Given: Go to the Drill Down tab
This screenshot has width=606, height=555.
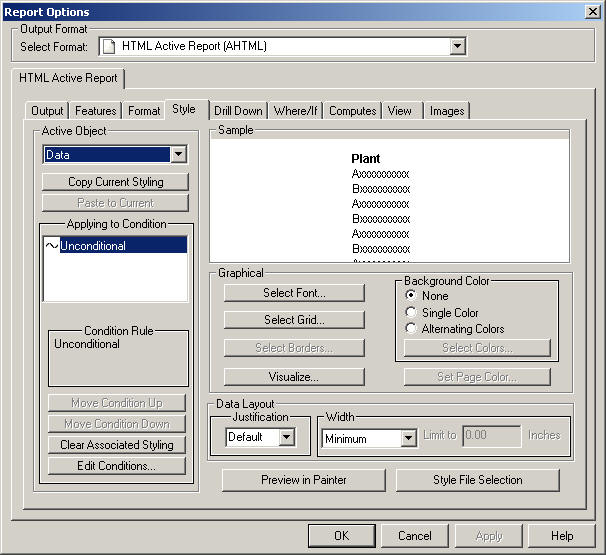Looking at the screenshot, I should (x=238, y=111).
